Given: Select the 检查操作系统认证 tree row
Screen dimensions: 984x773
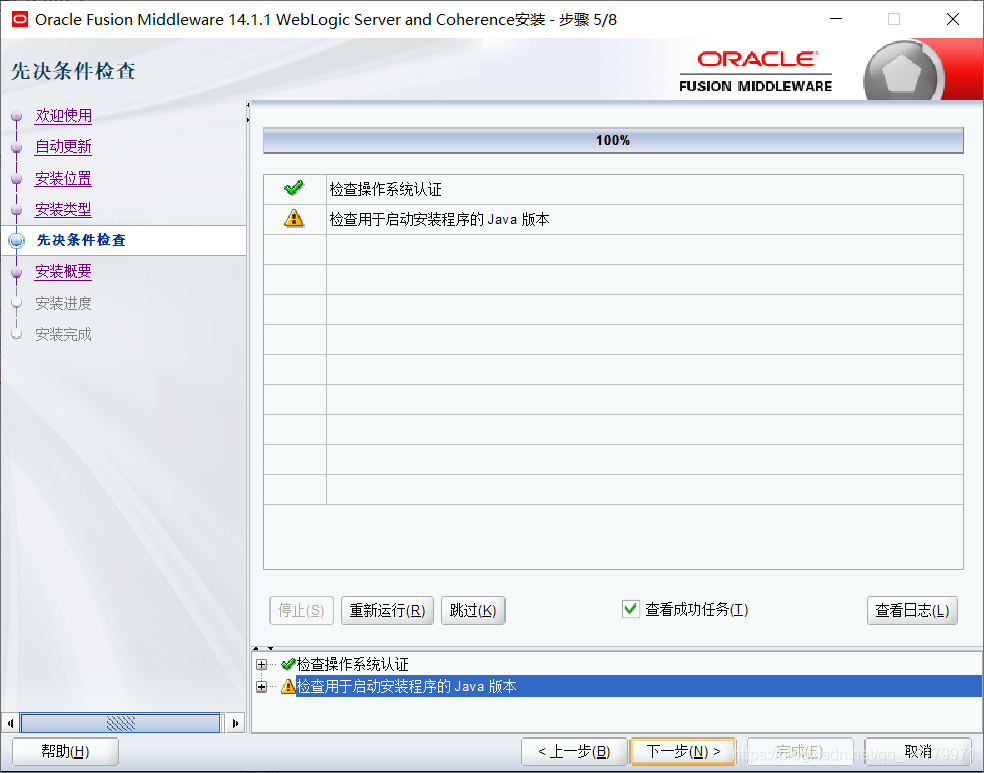Looking at the screenshot, I should click(352, 664).
